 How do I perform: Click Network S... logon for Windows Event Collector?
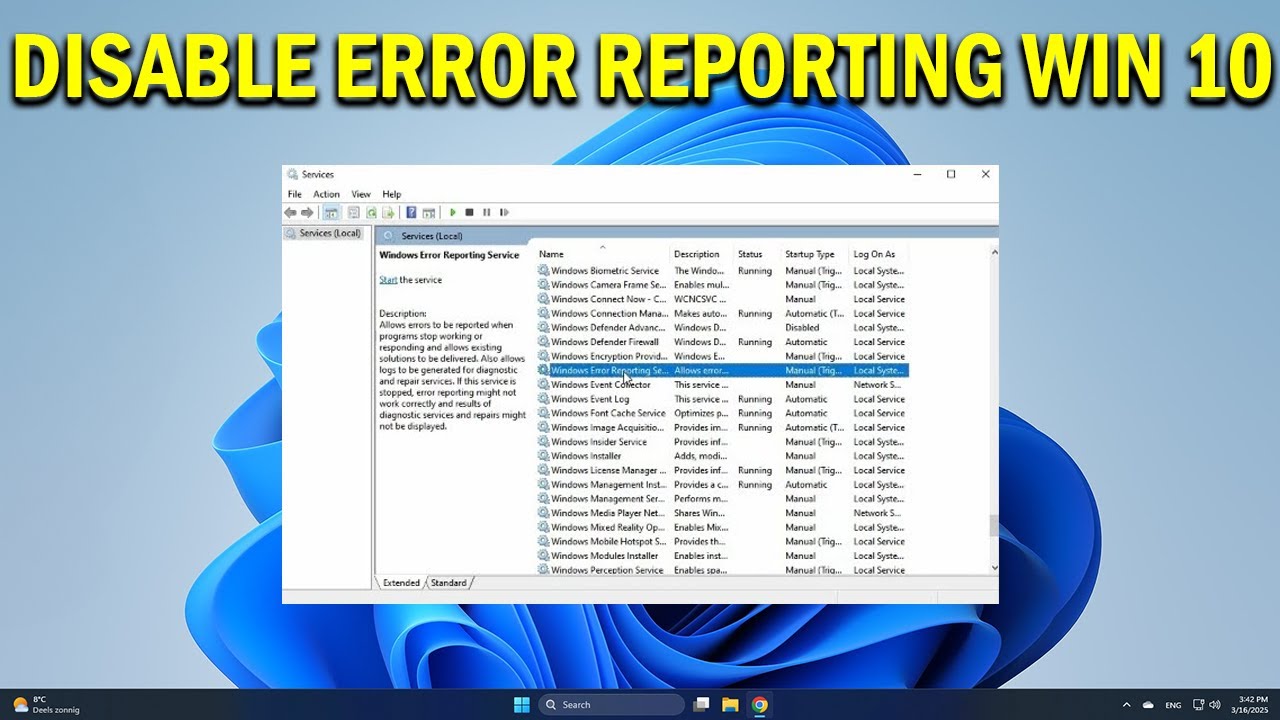pyautogui.click(x=877, y=385)
